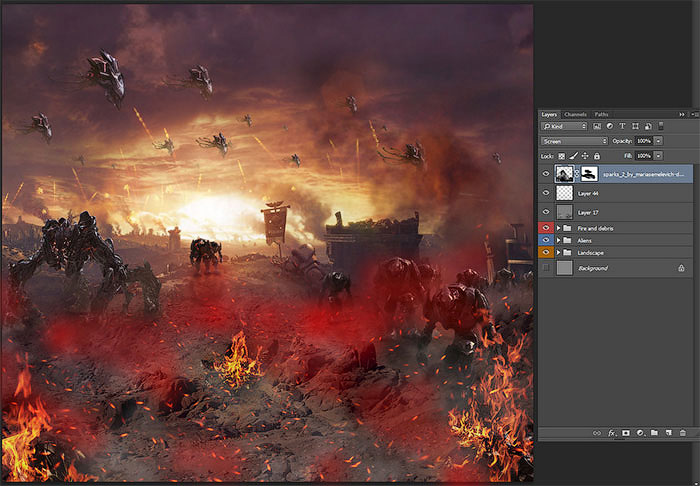Click the Opacity 100% value field
The width and height of the screenshot is (700, 486).
click(644, 141)
